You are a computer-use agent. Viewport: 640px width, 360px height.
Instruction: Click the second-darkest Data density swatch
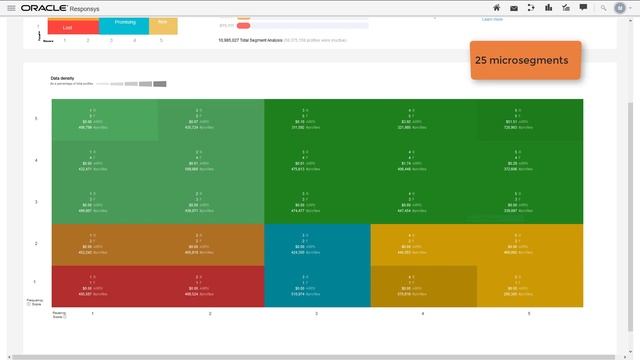[145, 84]
